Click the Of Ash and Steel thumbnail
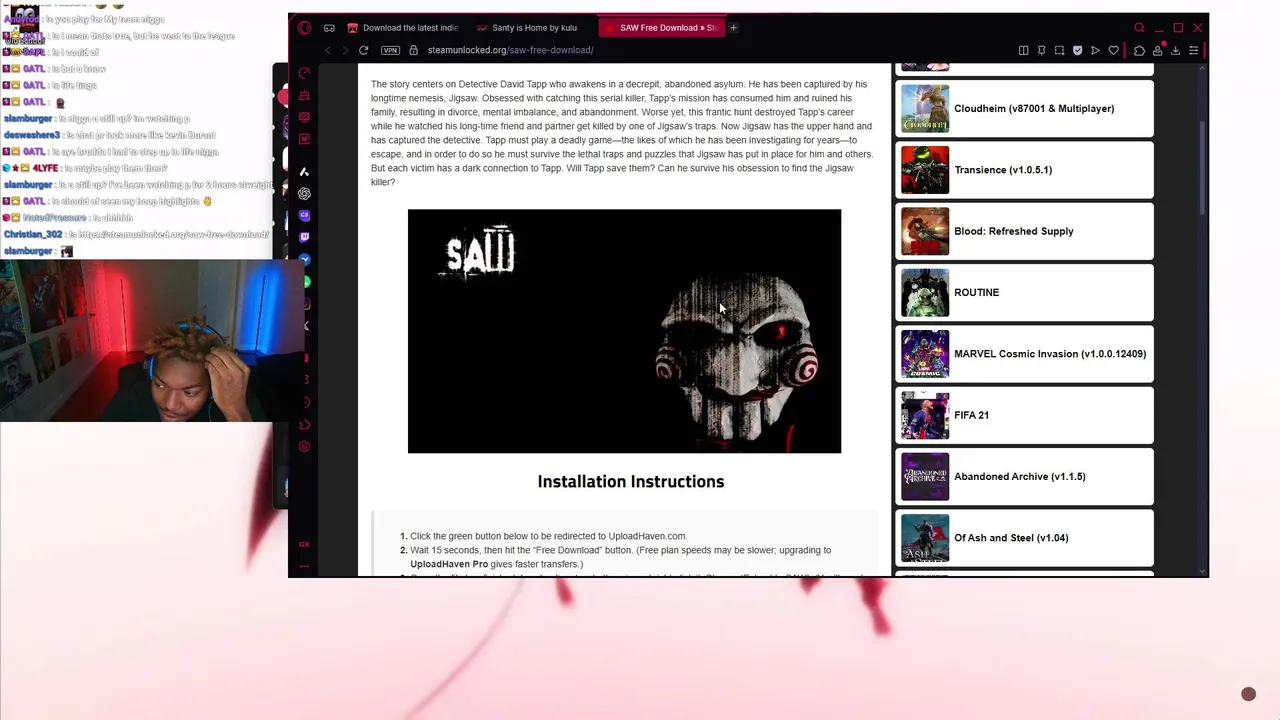This screenshot has height=720, width=1280. pos(925,538)
